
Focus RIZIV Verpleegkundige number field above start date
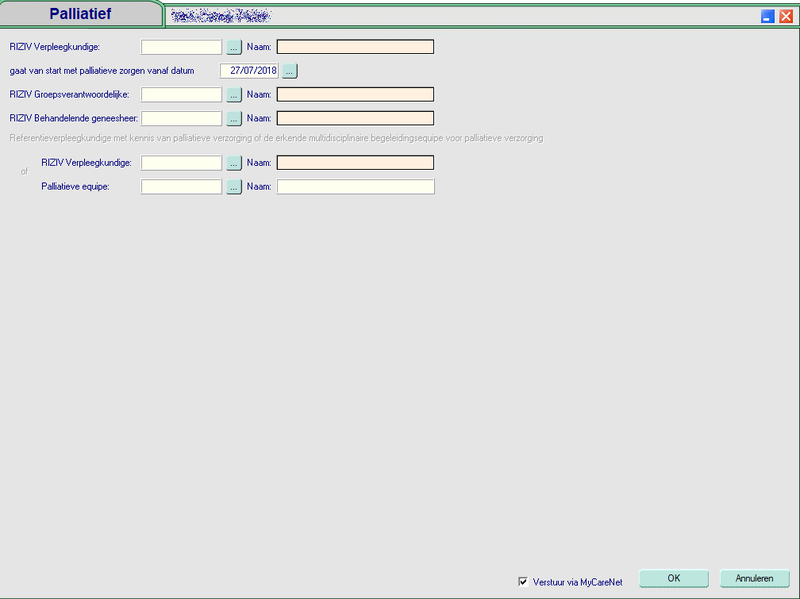[181, 47]
